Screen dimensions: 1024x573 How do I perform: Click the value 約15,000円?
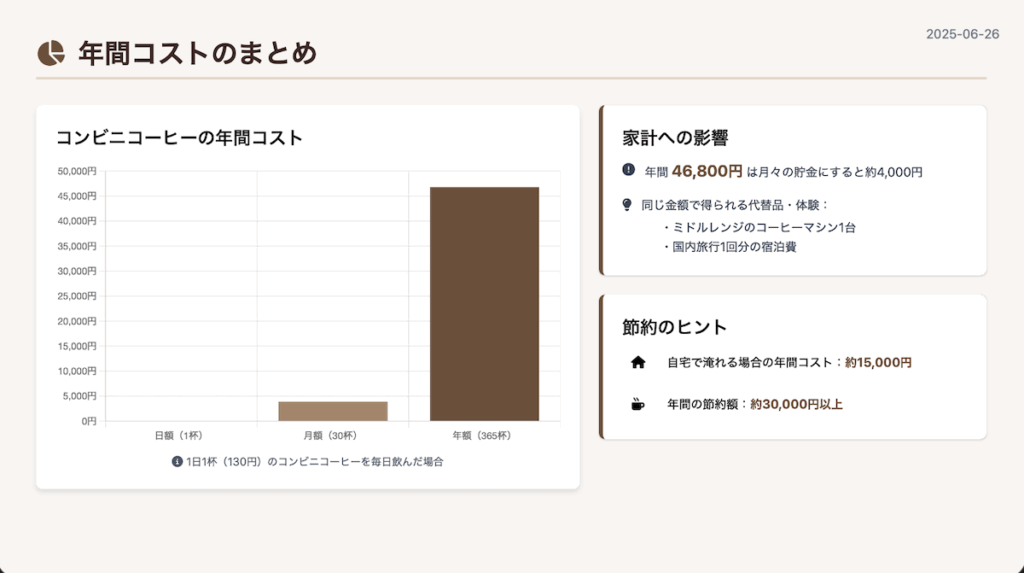(x=878, y=363)
